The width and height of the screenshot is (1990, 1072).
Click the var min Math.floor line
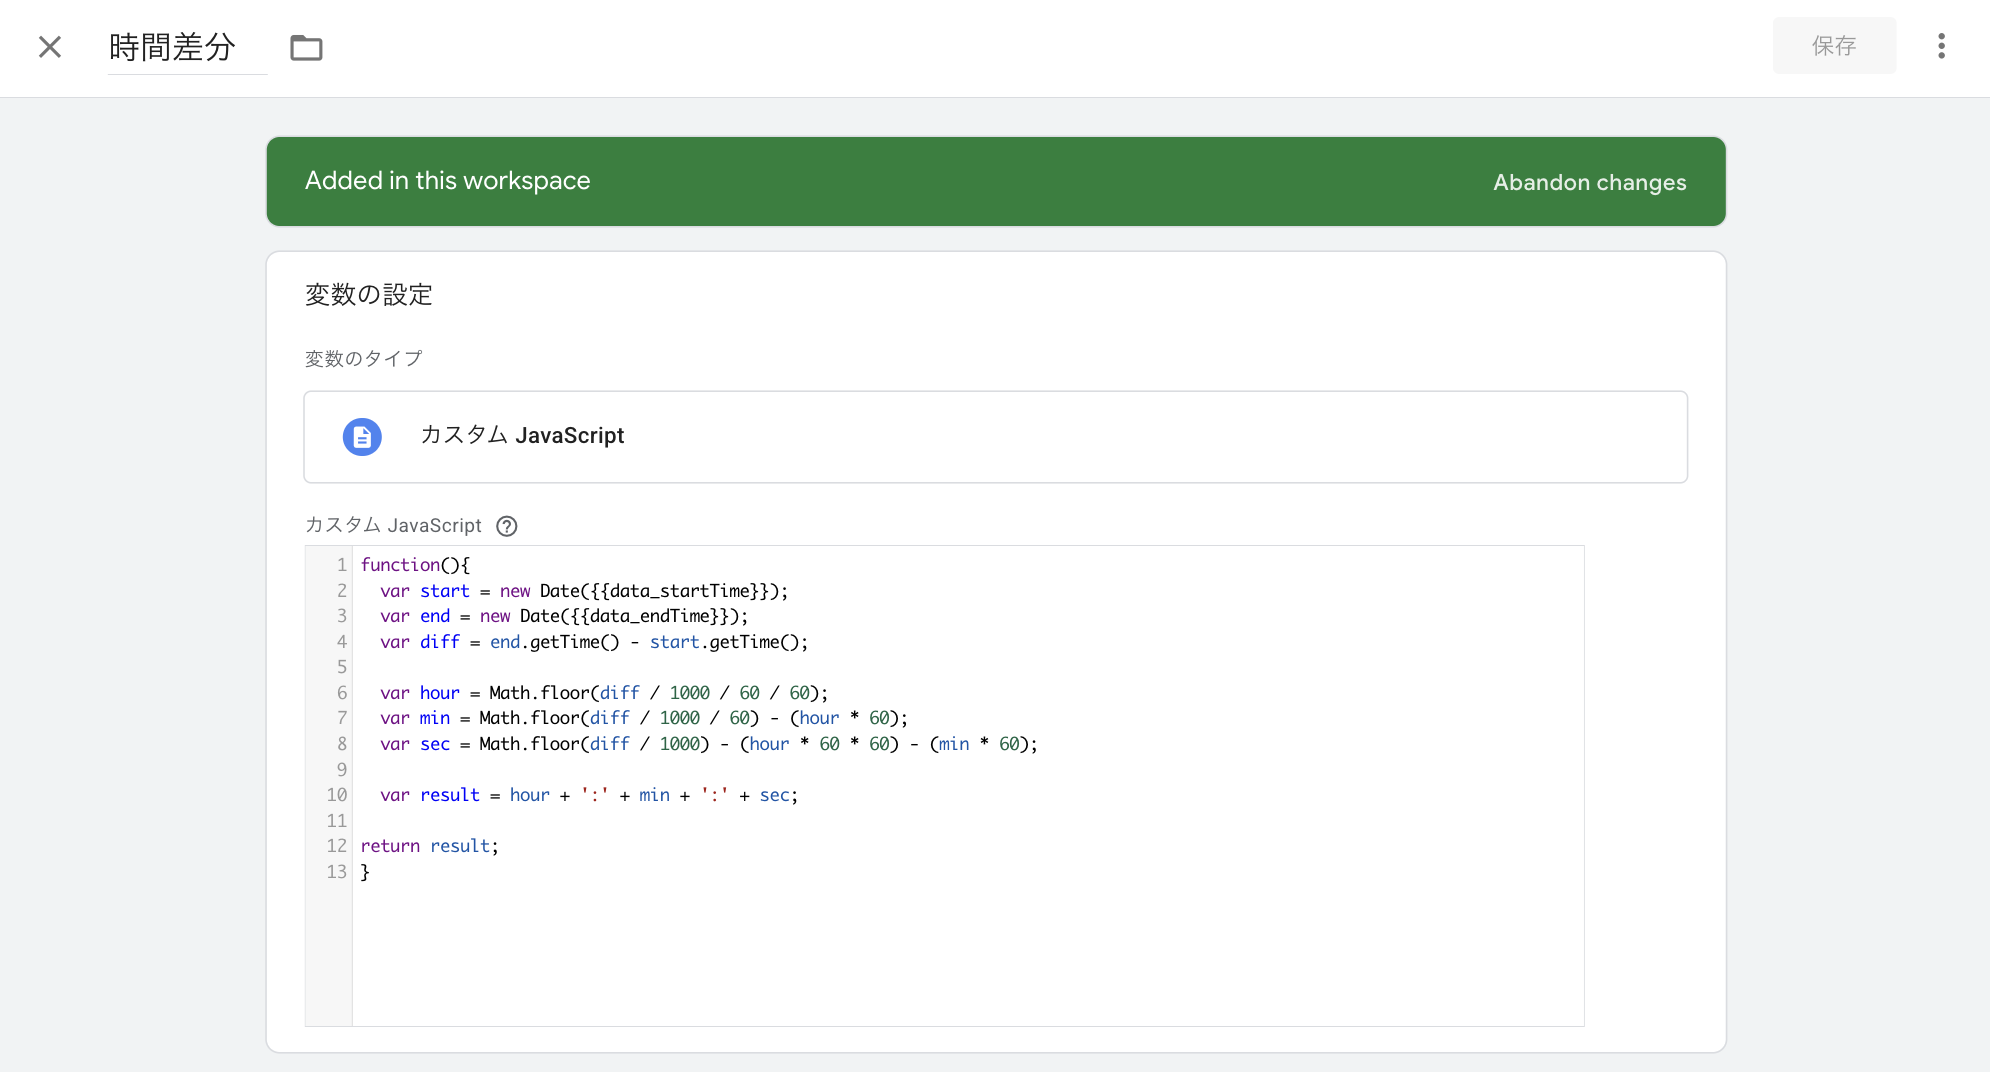pyautogui.click(x=643, y=718)
